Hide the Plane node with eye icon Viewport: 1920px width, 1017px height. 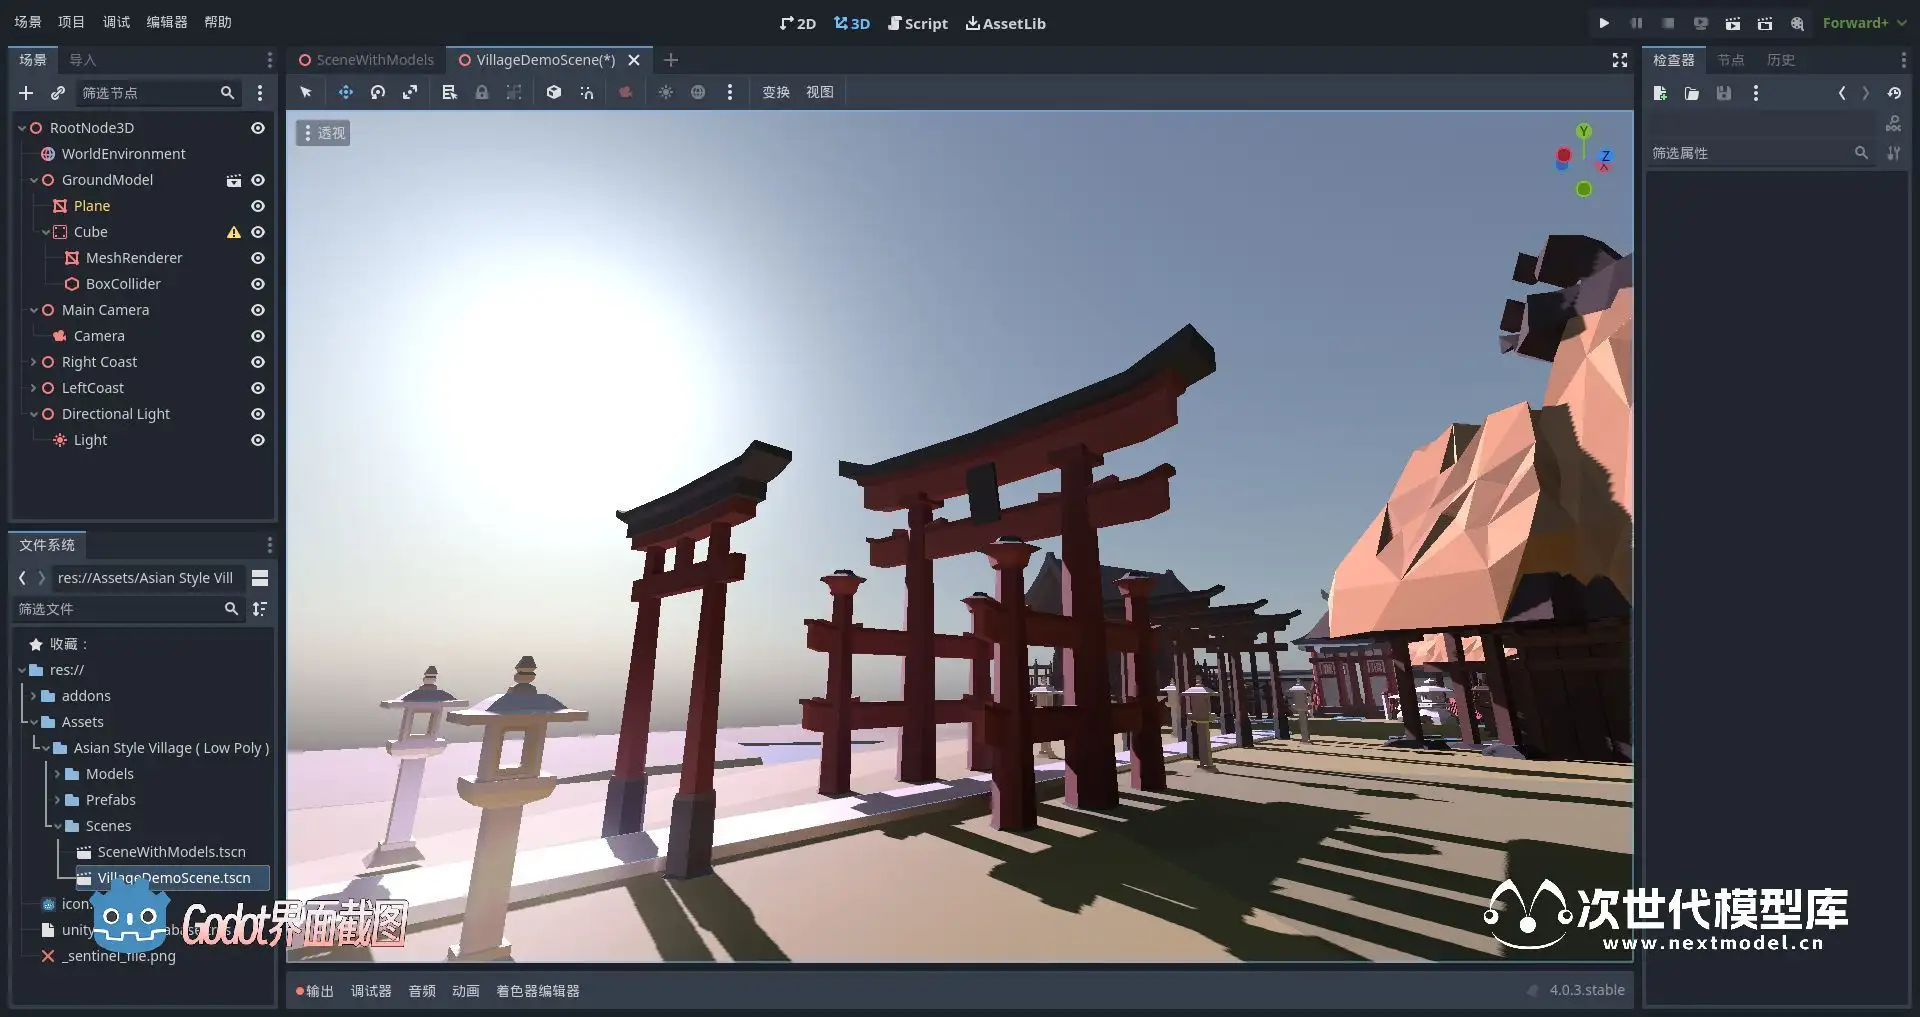click(x=258, y=206)
